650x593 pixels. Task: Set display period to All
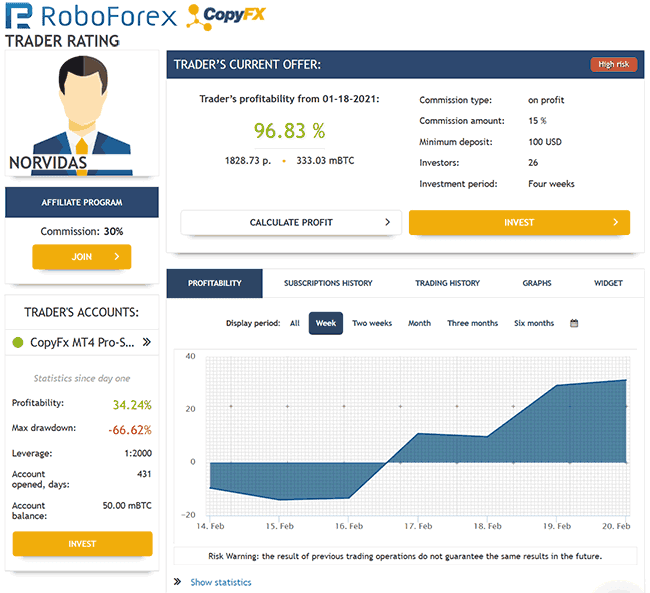pos(295,323)
